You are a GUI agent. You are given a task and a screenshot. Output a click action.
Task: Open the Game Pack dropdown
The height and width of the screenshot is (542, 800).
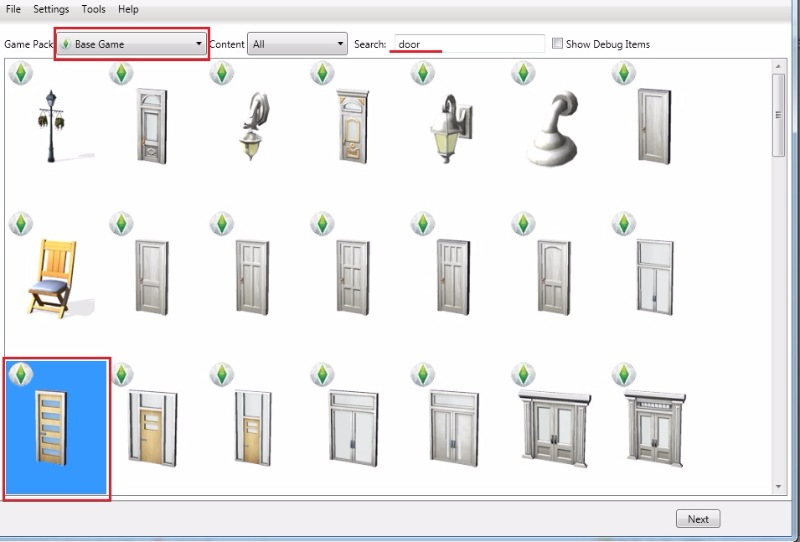tap(131, 44)
